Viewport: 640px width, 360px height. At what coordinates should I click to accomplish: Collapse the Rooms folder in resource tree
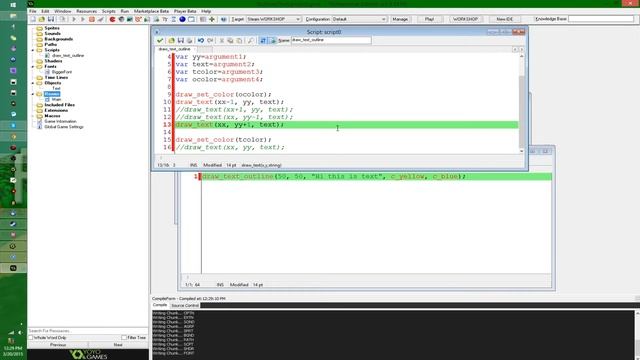33,94
